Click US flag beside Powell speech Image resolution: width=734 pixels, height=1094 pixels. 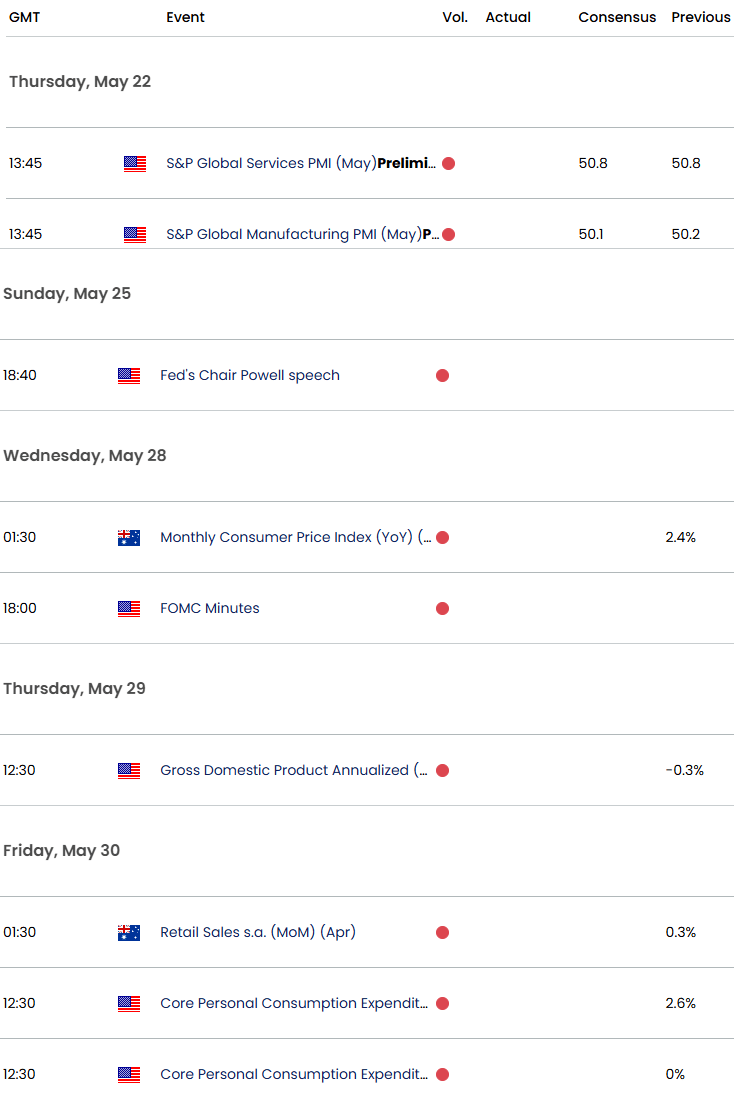click(x=129, y=375)
